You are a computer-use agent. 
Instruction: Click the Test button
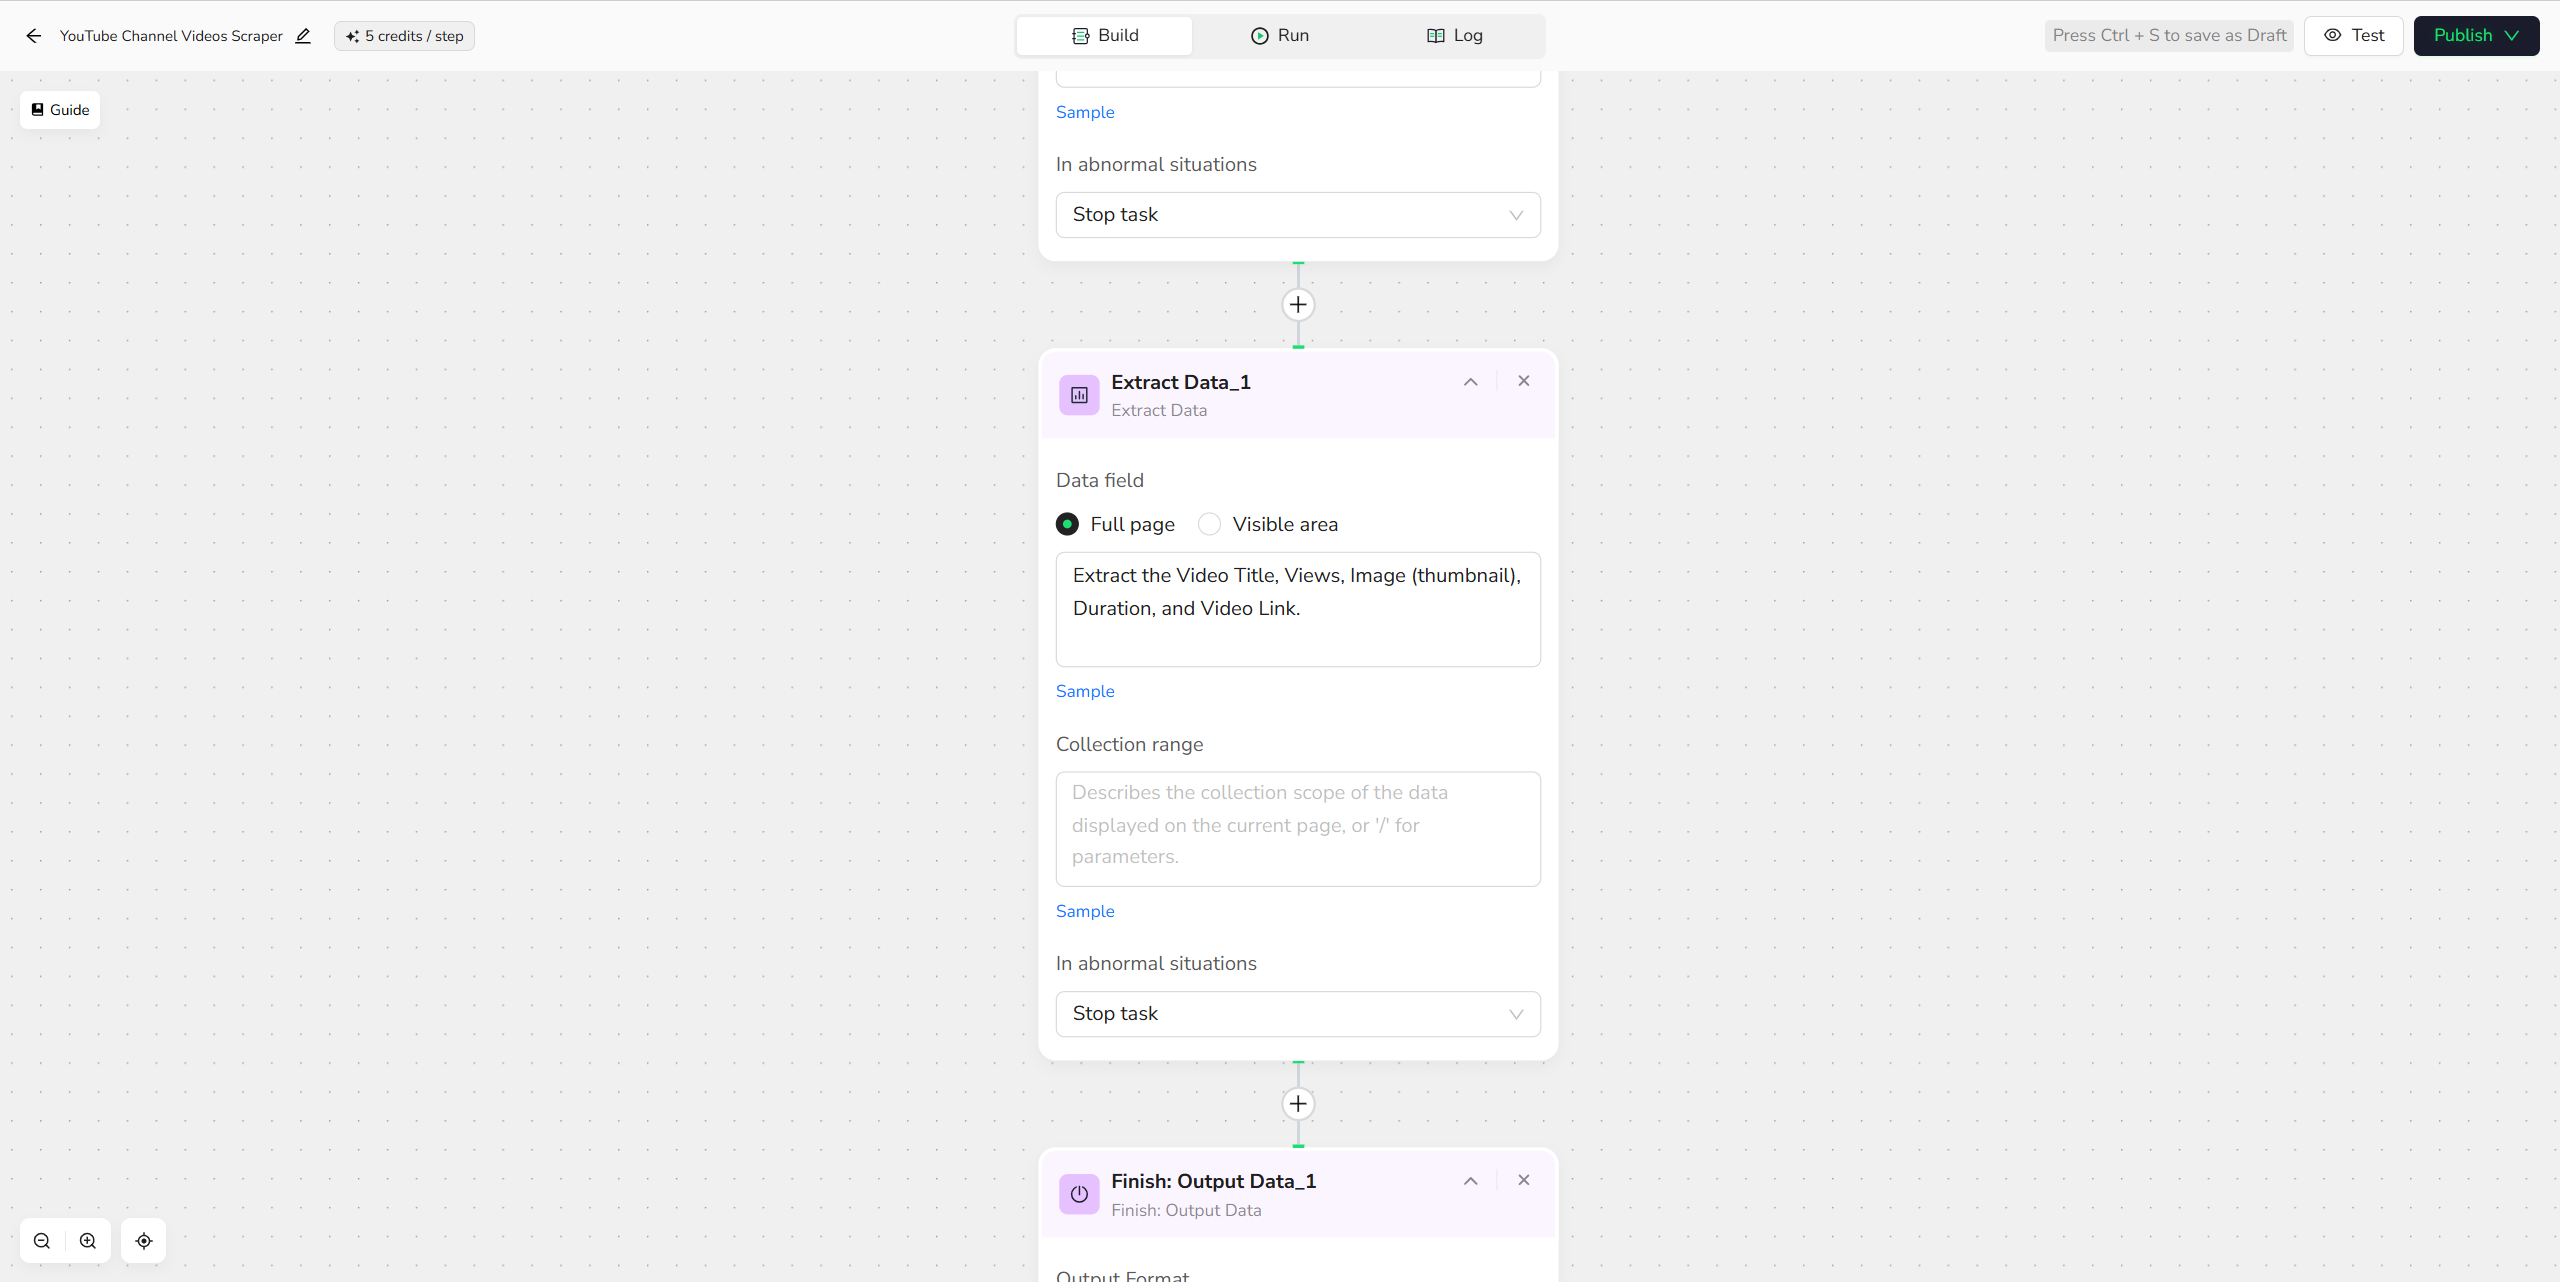tap(2353, 36)
